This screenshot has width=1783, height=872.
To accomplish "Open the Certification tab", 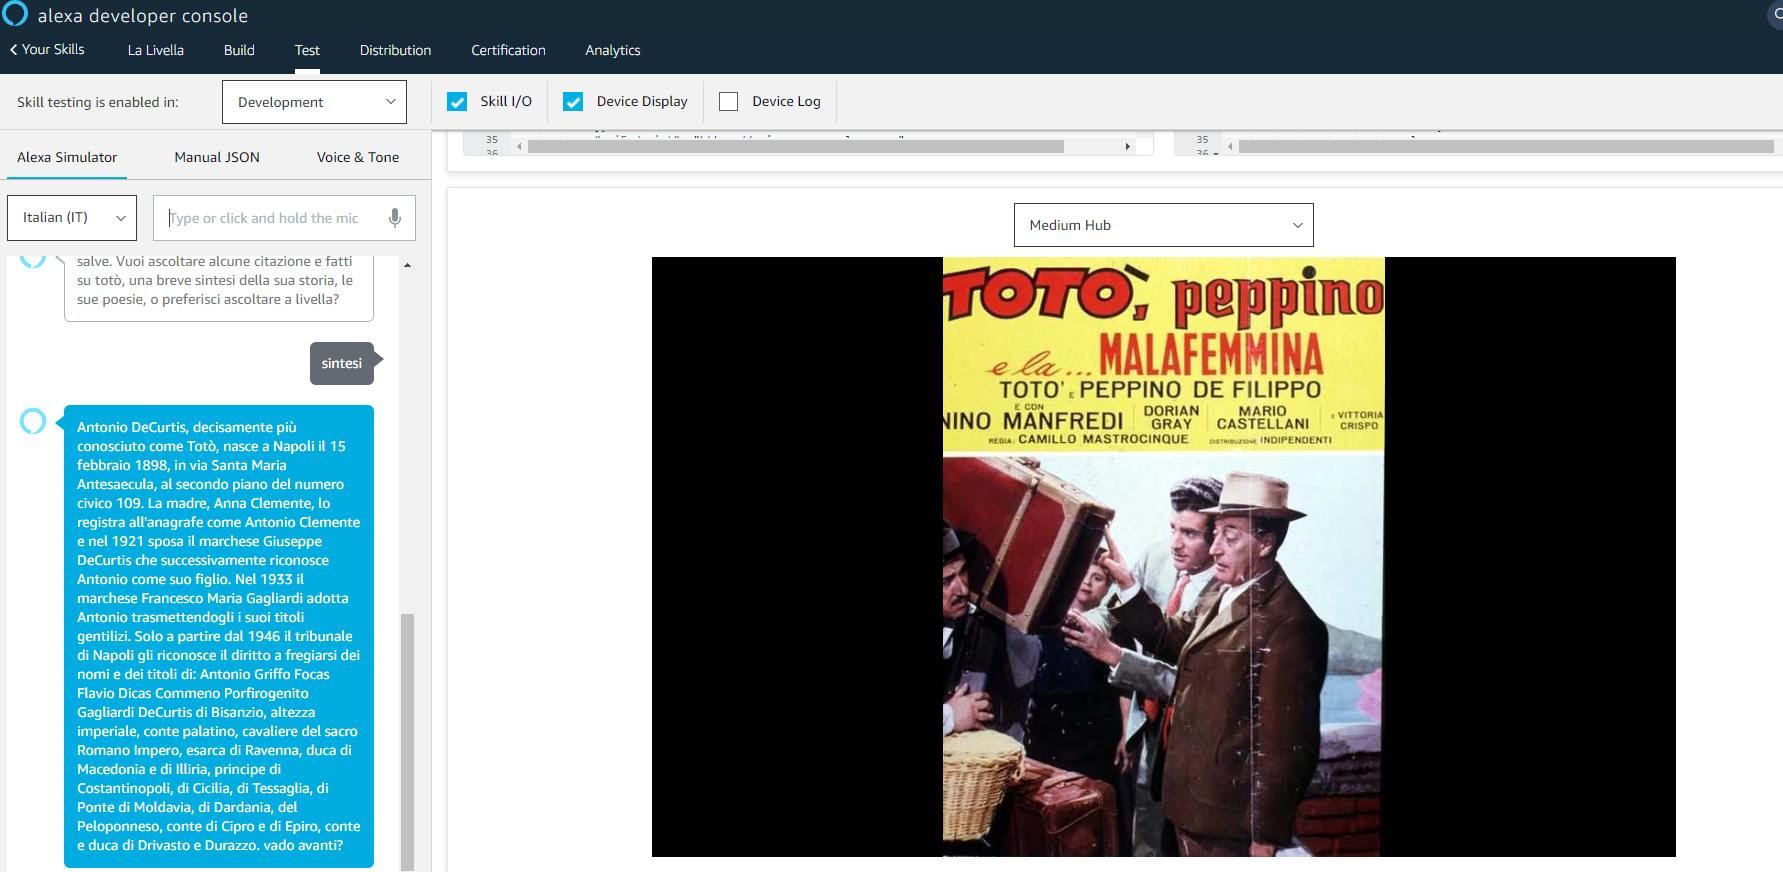I will (x=508, y=50).
